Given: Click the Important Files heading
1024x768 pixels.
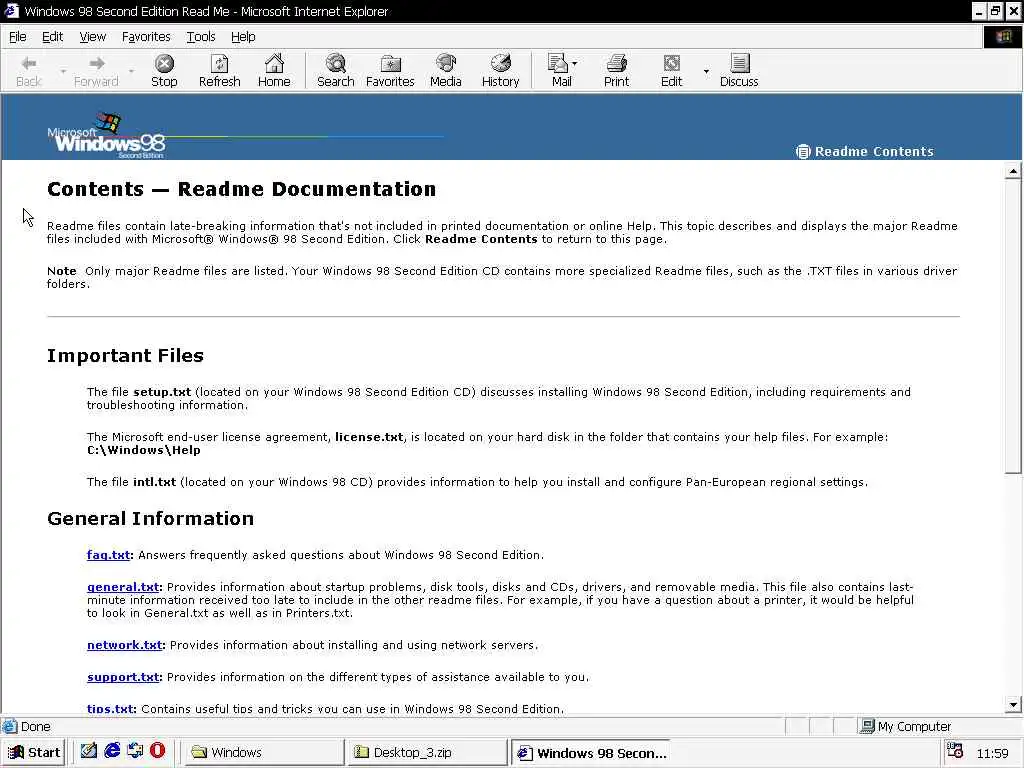Looking at the screenshot, I should (x=125, y=355).
